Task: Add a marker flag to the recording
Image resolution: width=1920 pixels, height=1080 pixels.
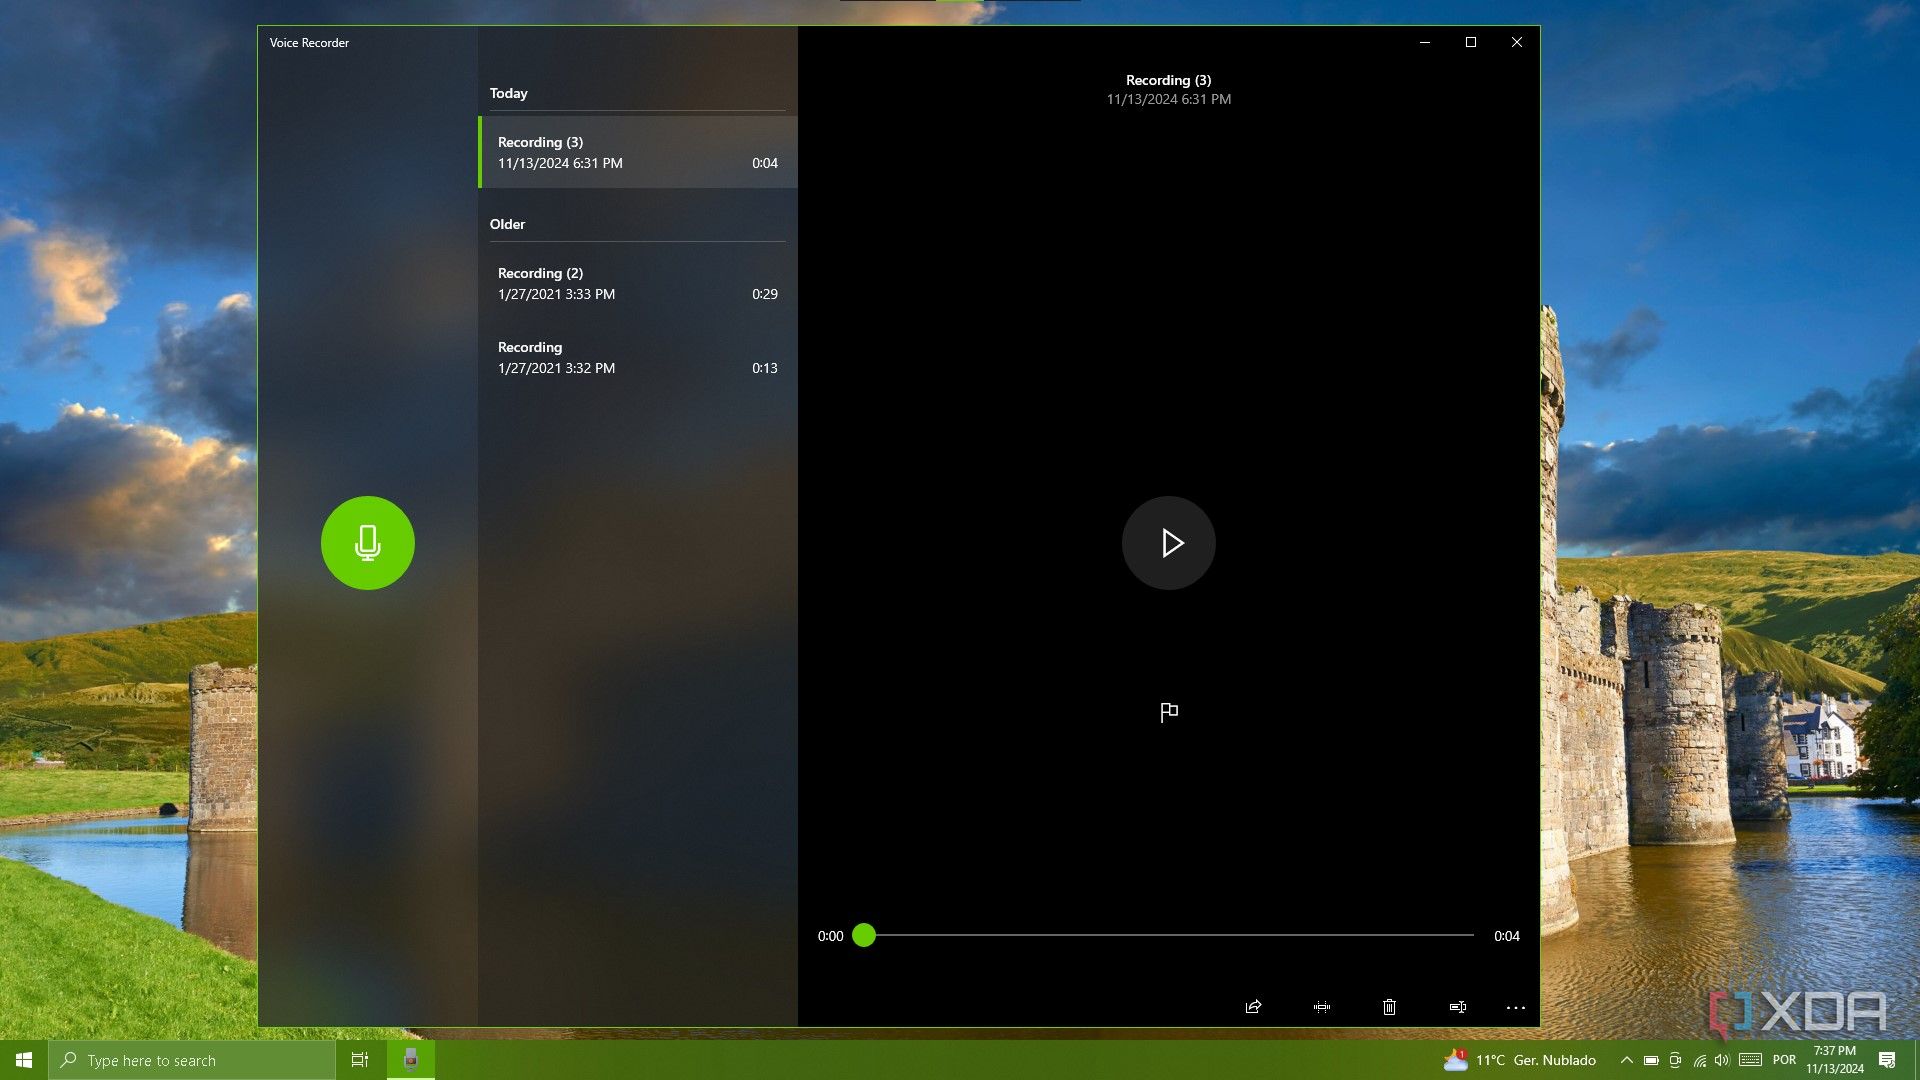Action: click(1168, 712)
